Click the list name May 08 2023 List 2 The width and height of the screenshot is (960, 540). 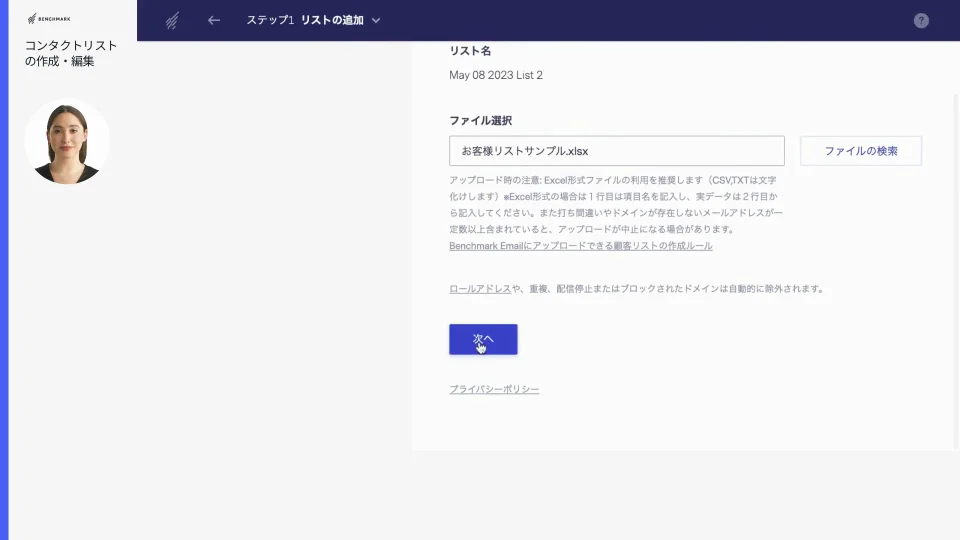496,75
